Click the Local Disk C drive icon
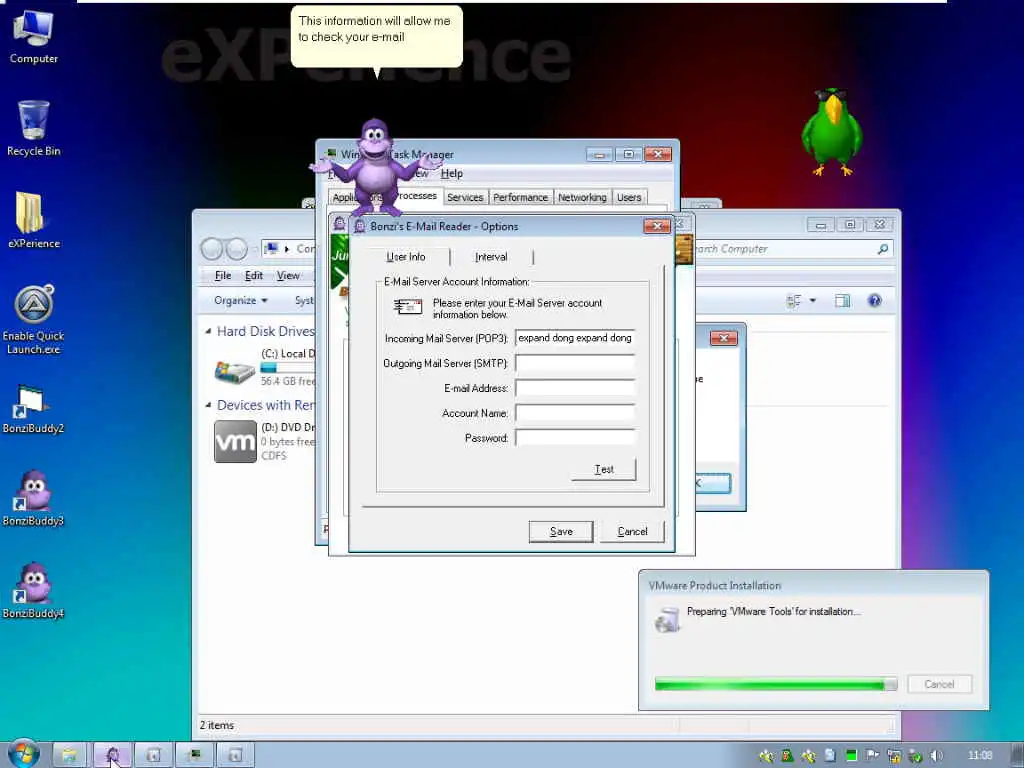1024x768 pixels. 234,370
